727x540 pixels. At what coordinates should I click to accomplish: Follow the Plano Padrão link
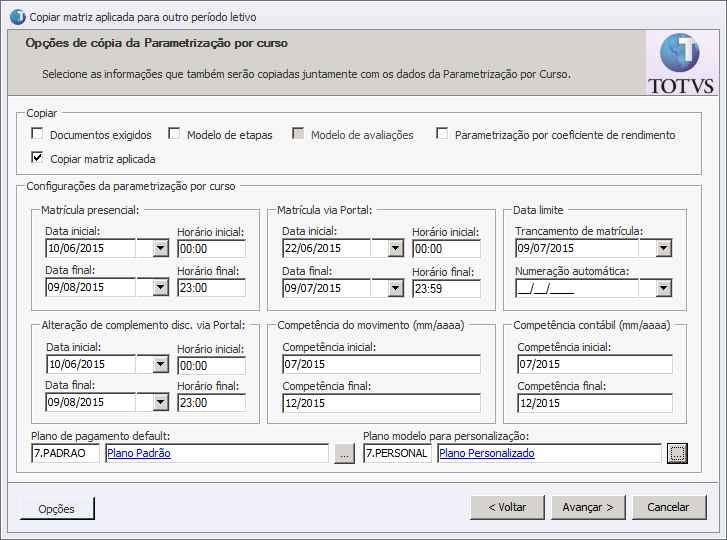139,453
